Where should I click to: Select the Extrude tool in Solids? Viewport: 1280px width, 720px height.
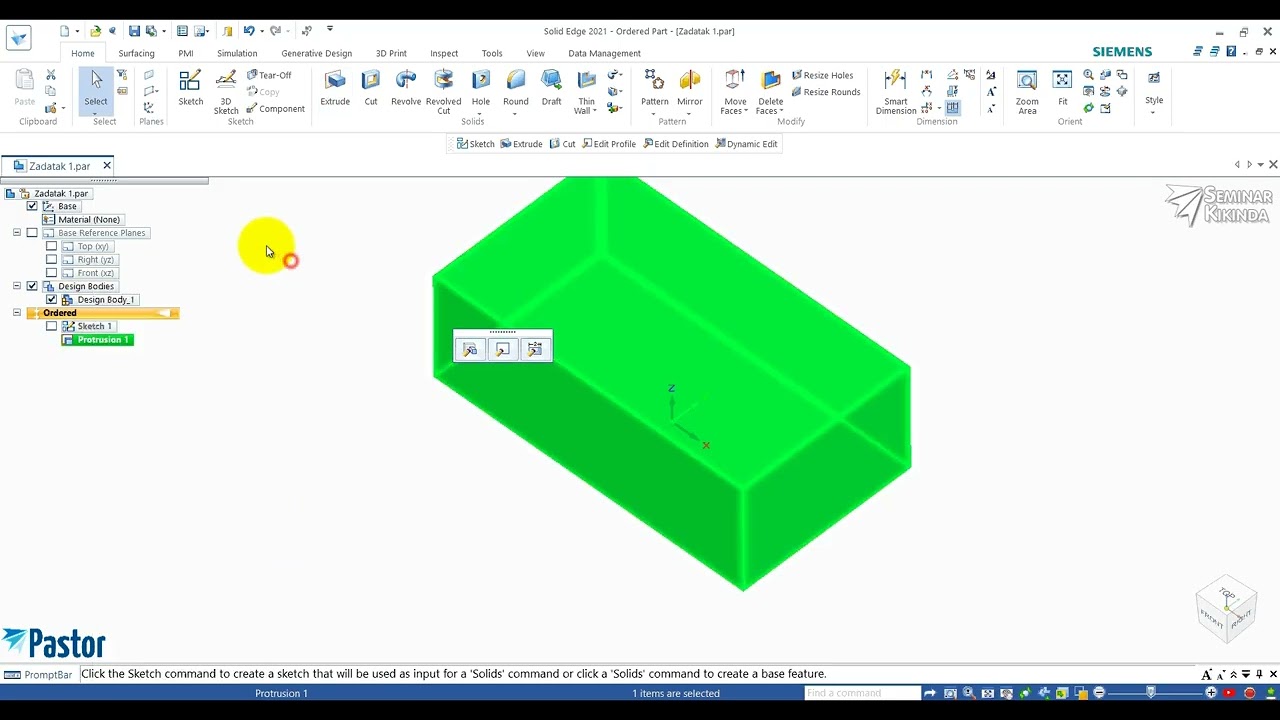pyautogui.click(x=335, y=88)
